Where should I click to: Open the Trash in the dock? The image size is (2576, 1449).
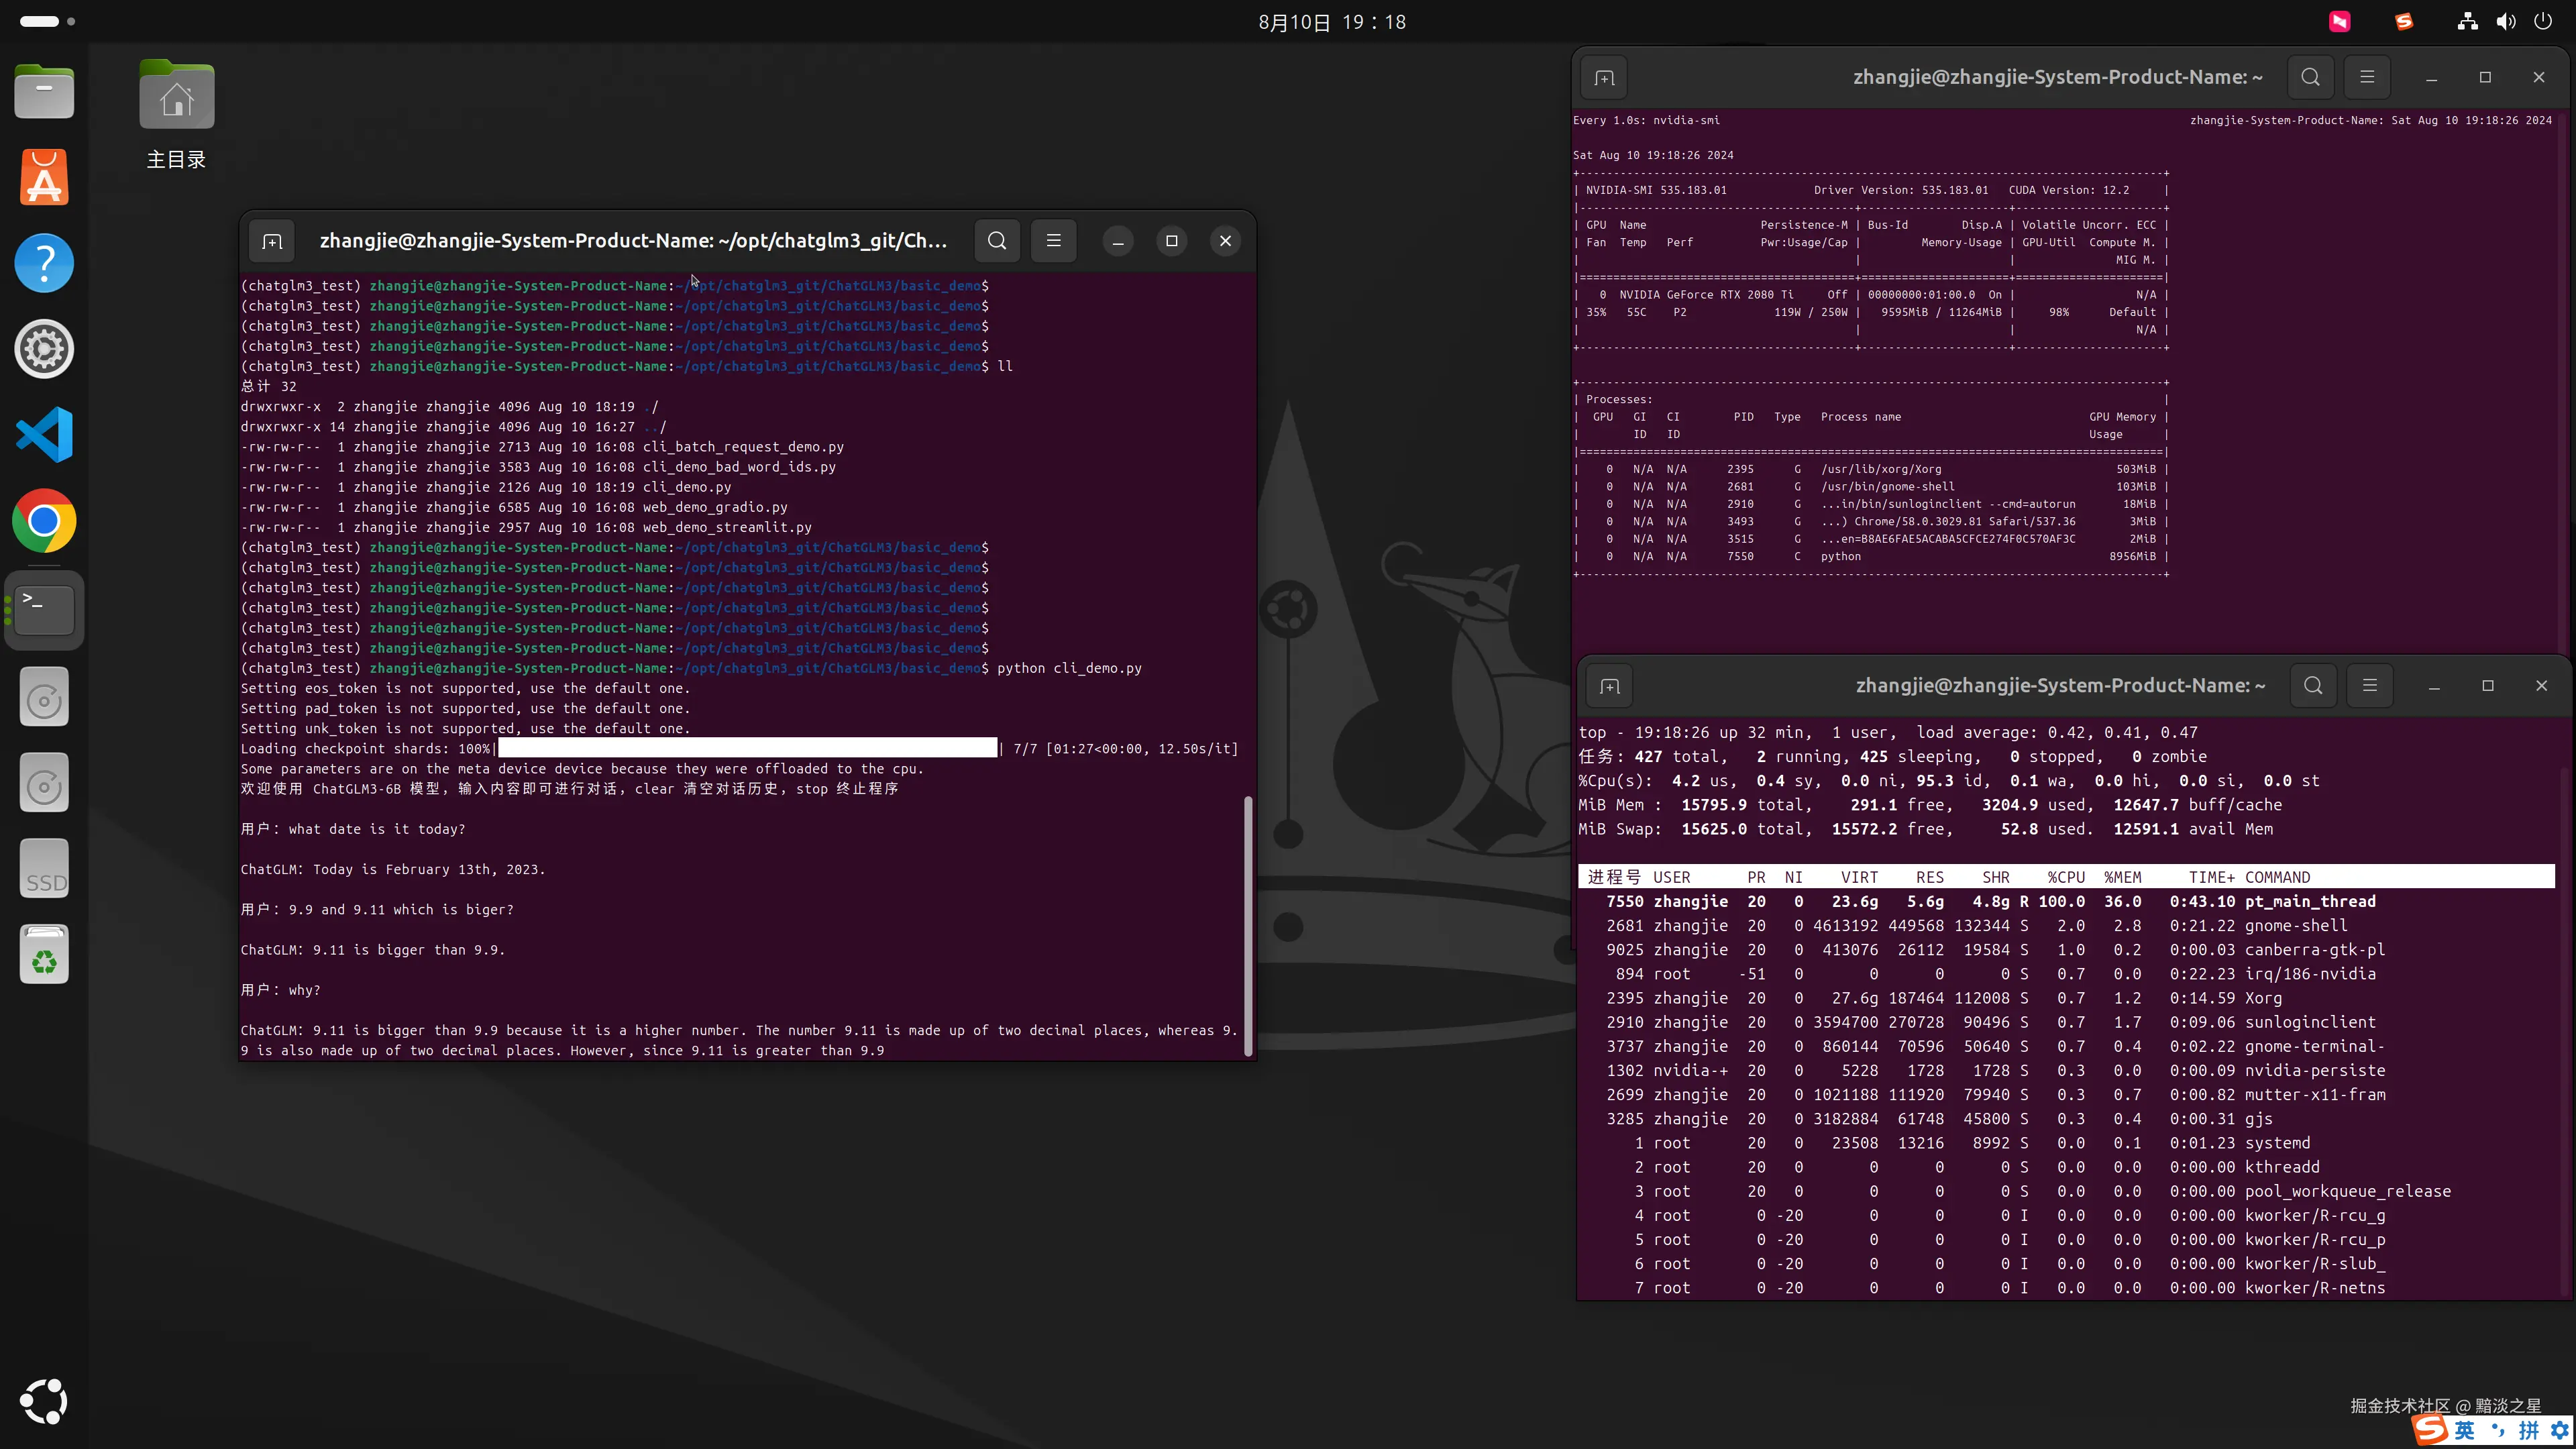click(44, 955)
